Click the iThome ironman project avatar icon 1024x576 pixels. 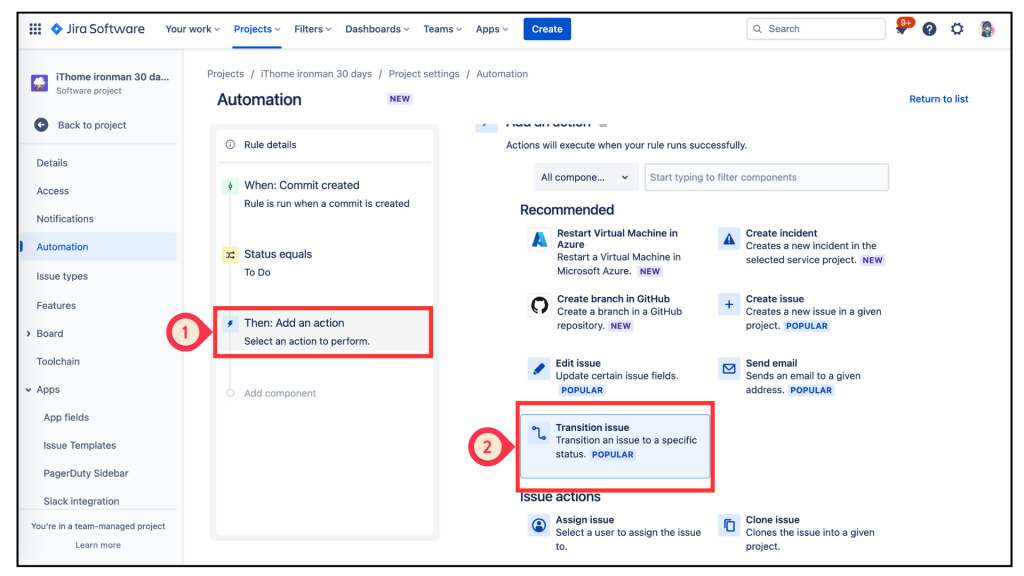(39, 83)
